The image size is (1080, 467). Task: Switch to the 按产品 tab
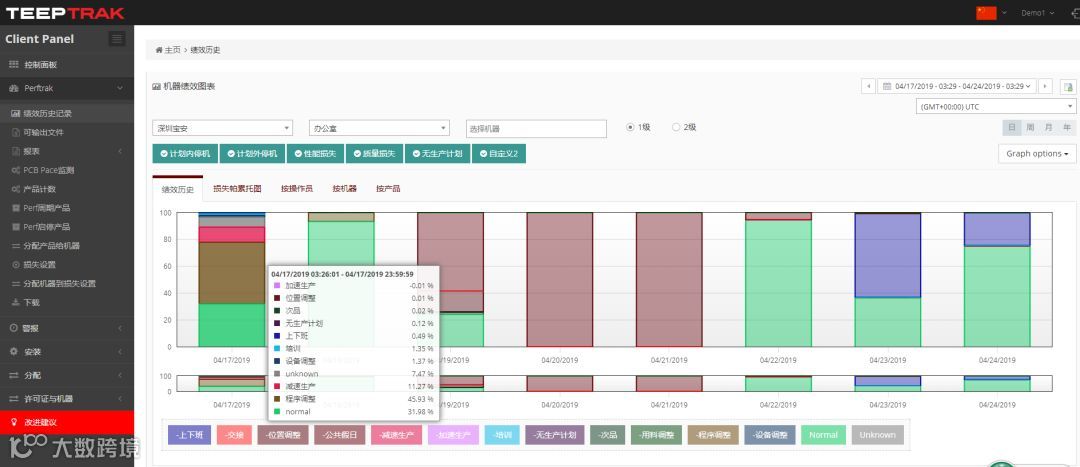click(388, 188)
